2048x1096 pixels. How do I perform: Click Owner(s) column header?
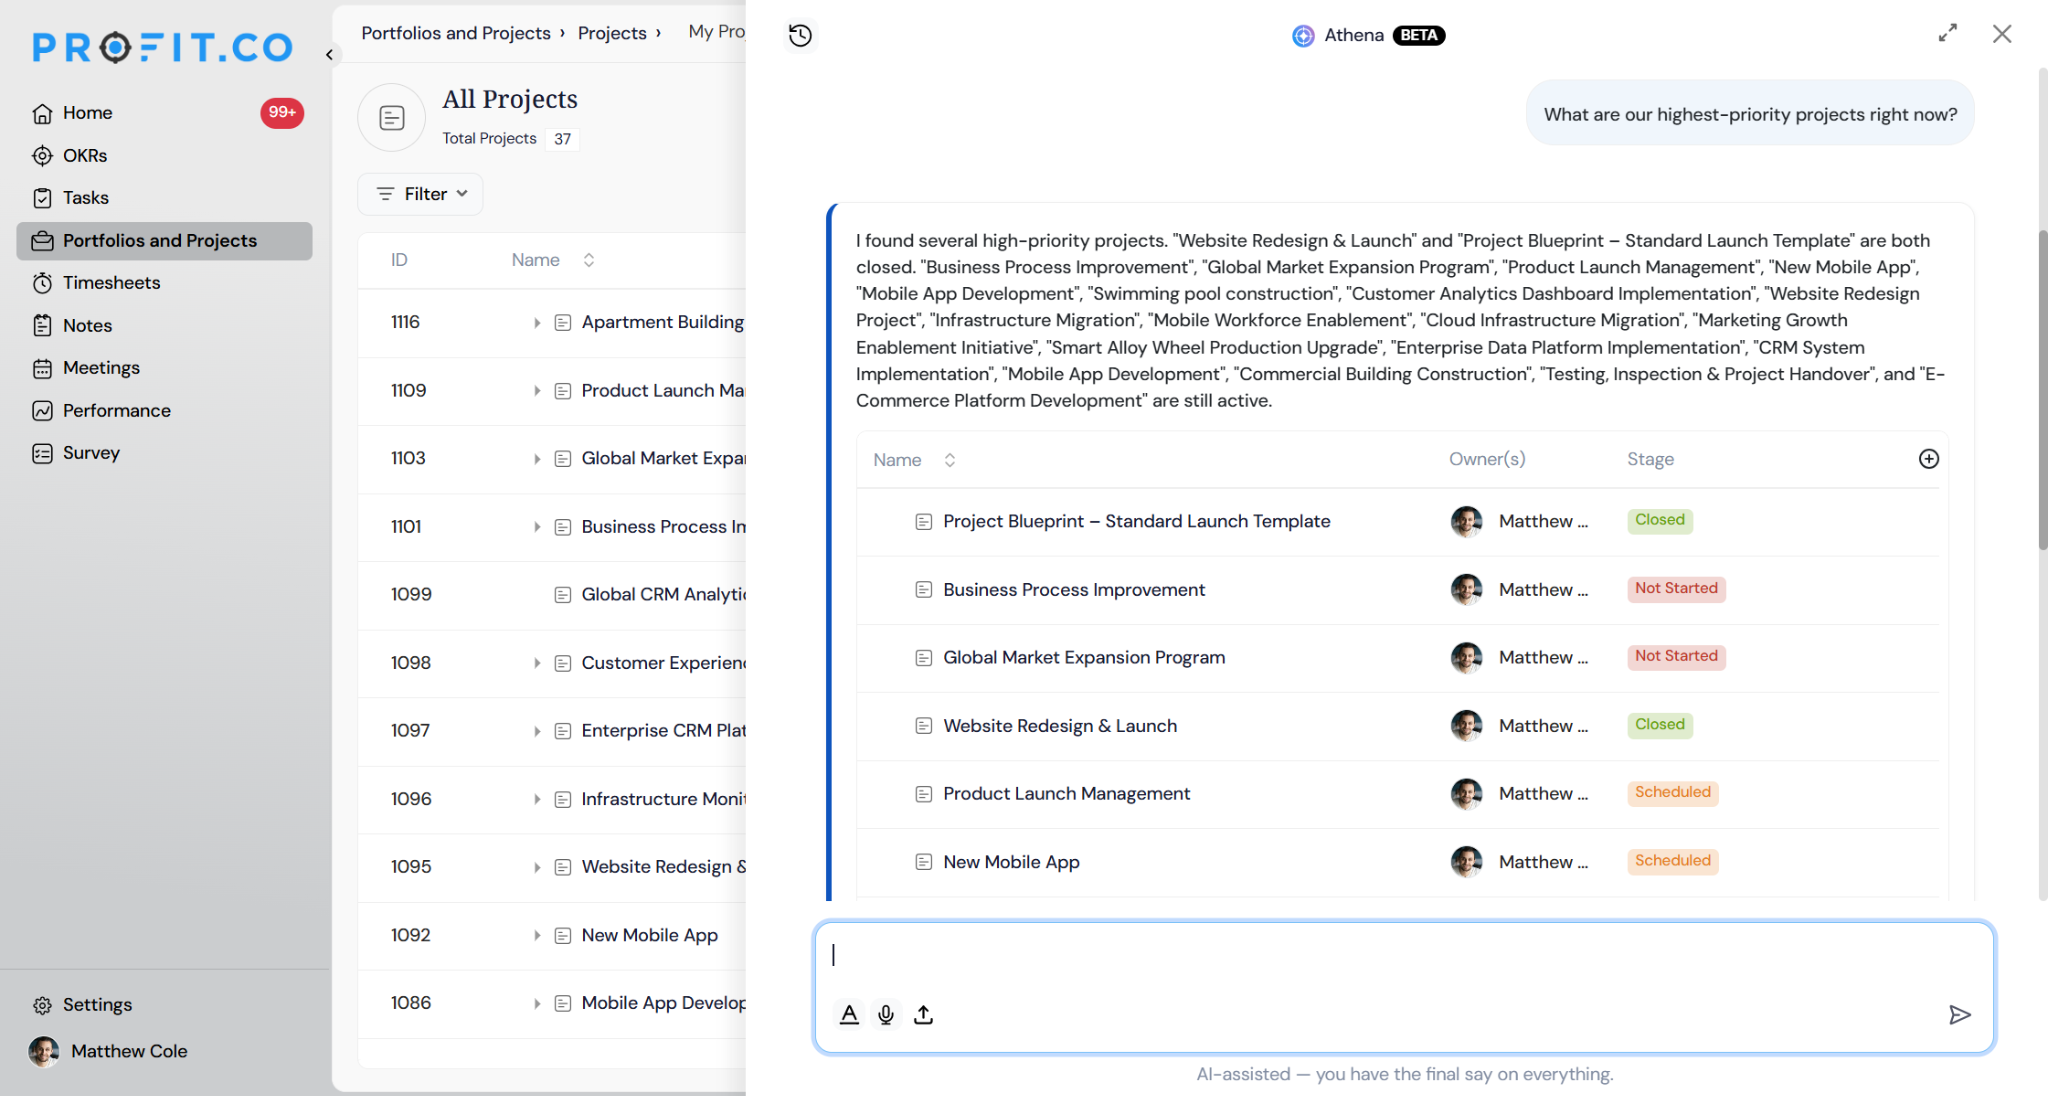point(1487,459)
